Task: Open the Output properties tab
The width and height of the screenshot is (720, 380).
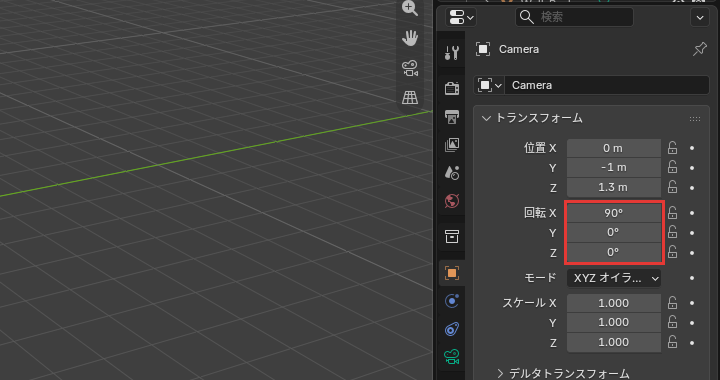Action: (452, 117)
